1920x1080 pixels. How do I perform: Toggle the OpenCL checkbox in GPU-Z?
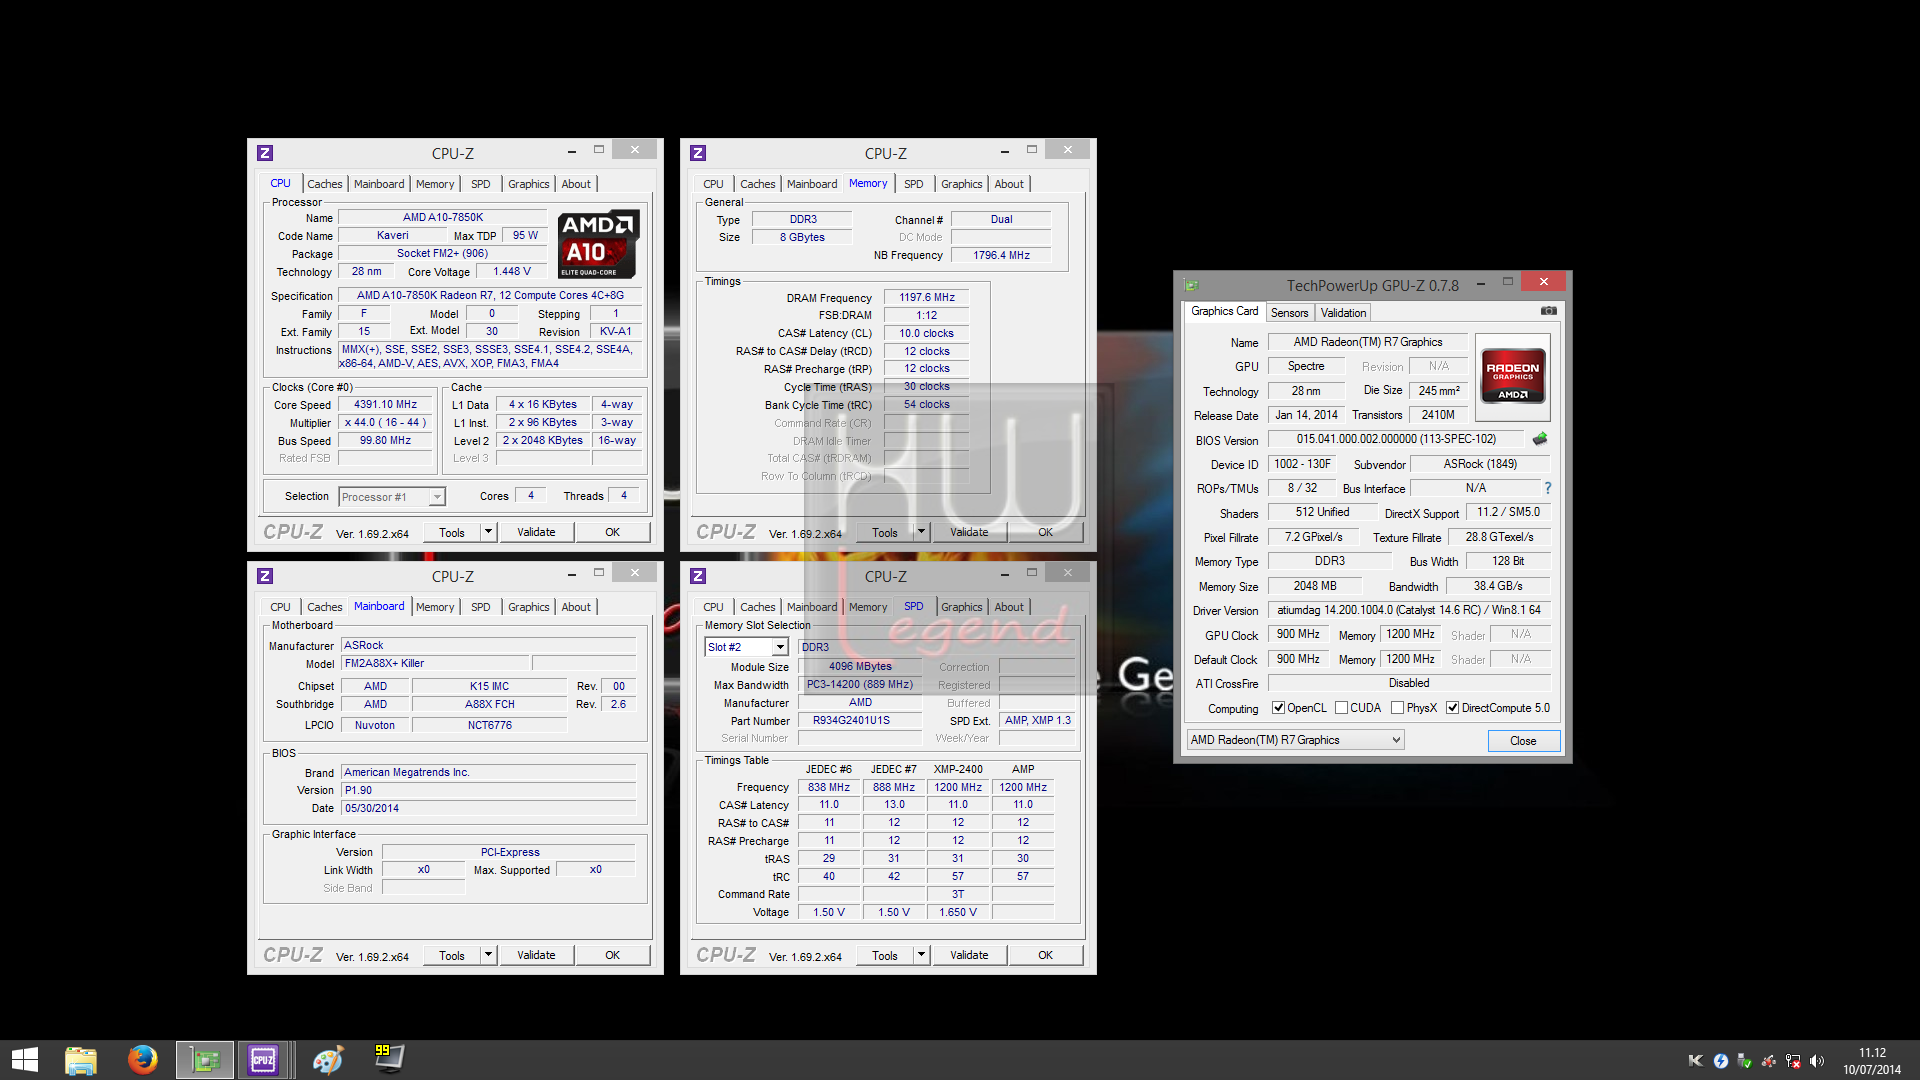click(x=1278, y=708)
